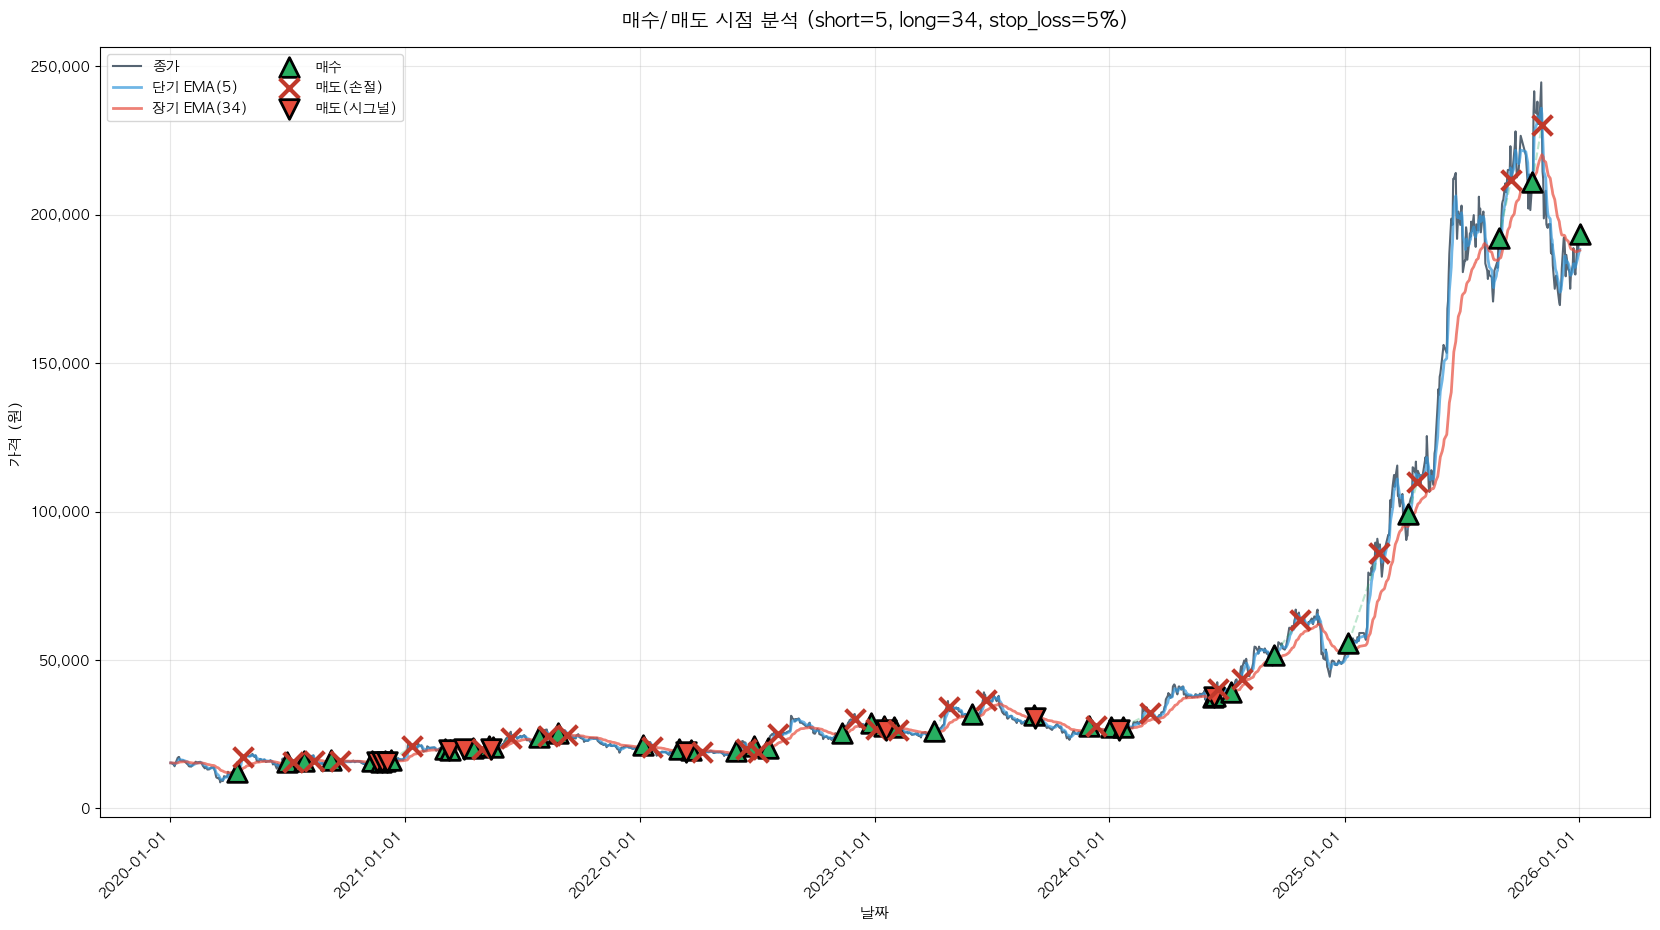This screenshot has width=1660, height=930.
Task: Click the 장기 EMA(34) legend label
Action: point(199,108)
